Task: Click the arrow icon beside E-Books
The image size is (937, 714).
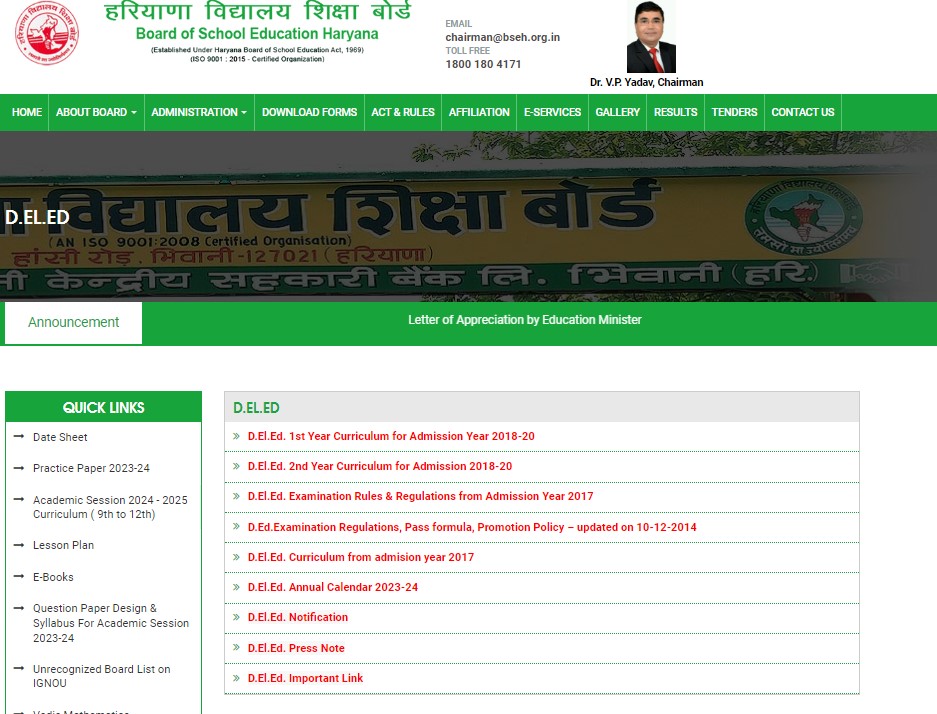Action: [19, 577]
